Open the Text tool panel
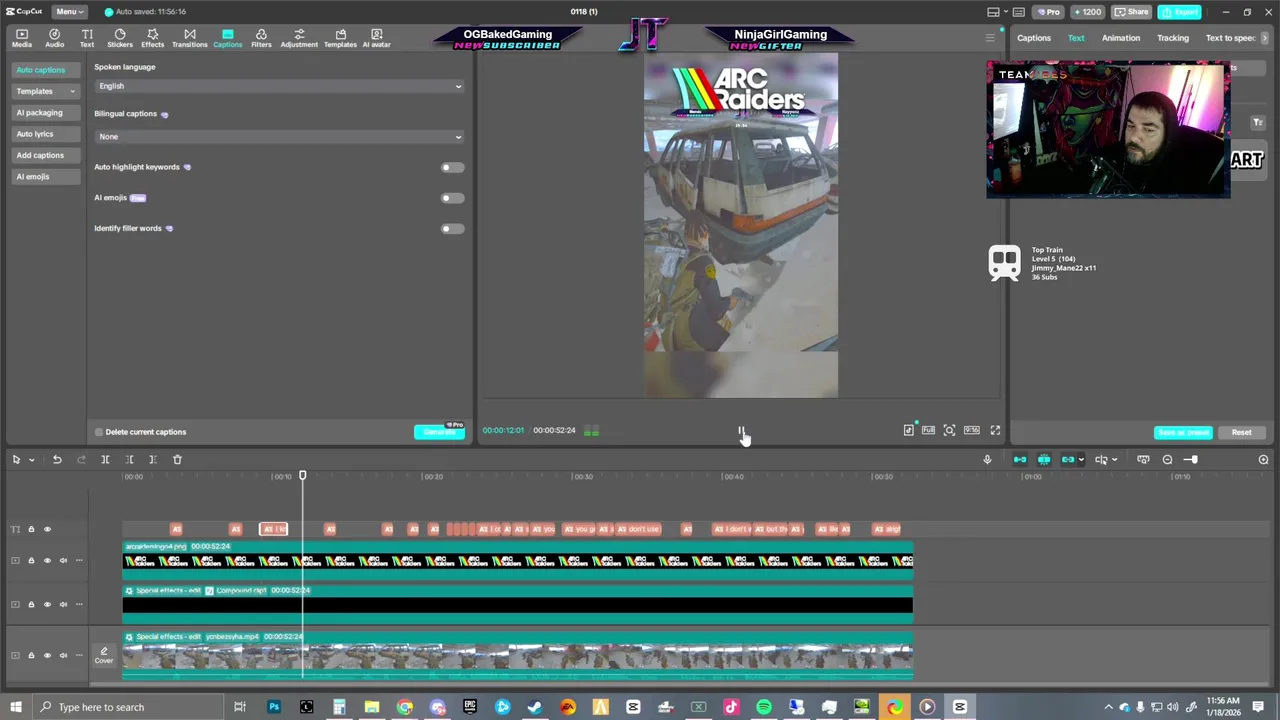This screenshot has height=720, width=1280. pyautogui.click(x=87, y=38)
